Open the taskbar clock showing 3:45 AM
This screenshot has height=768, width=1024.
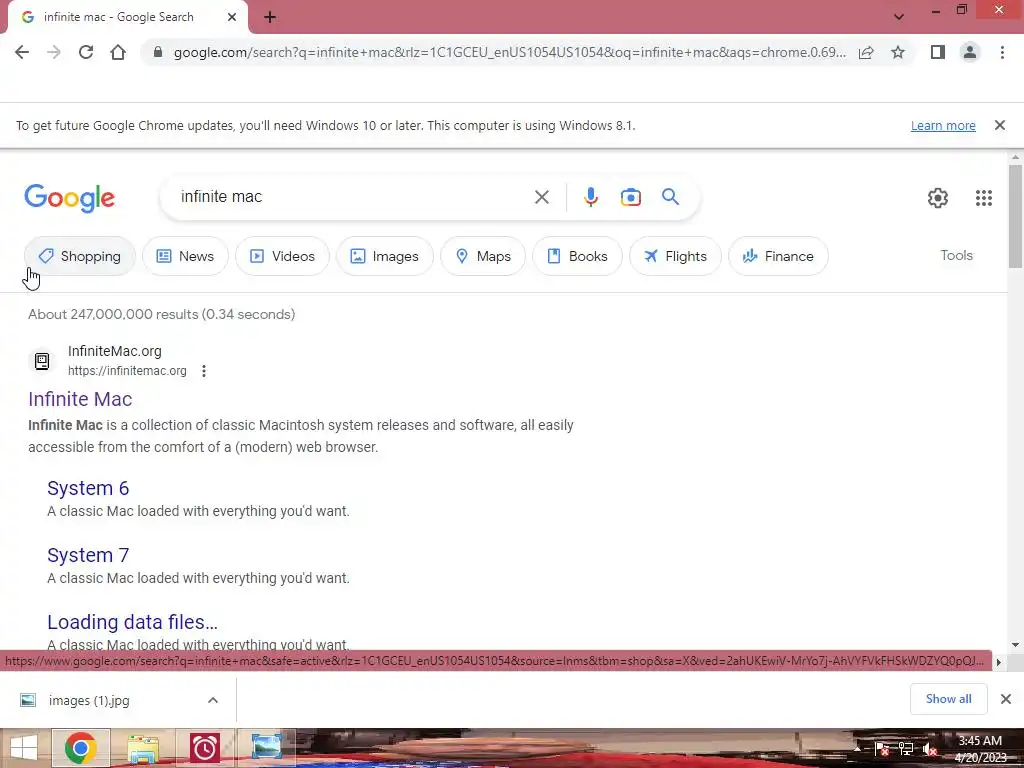980,748
